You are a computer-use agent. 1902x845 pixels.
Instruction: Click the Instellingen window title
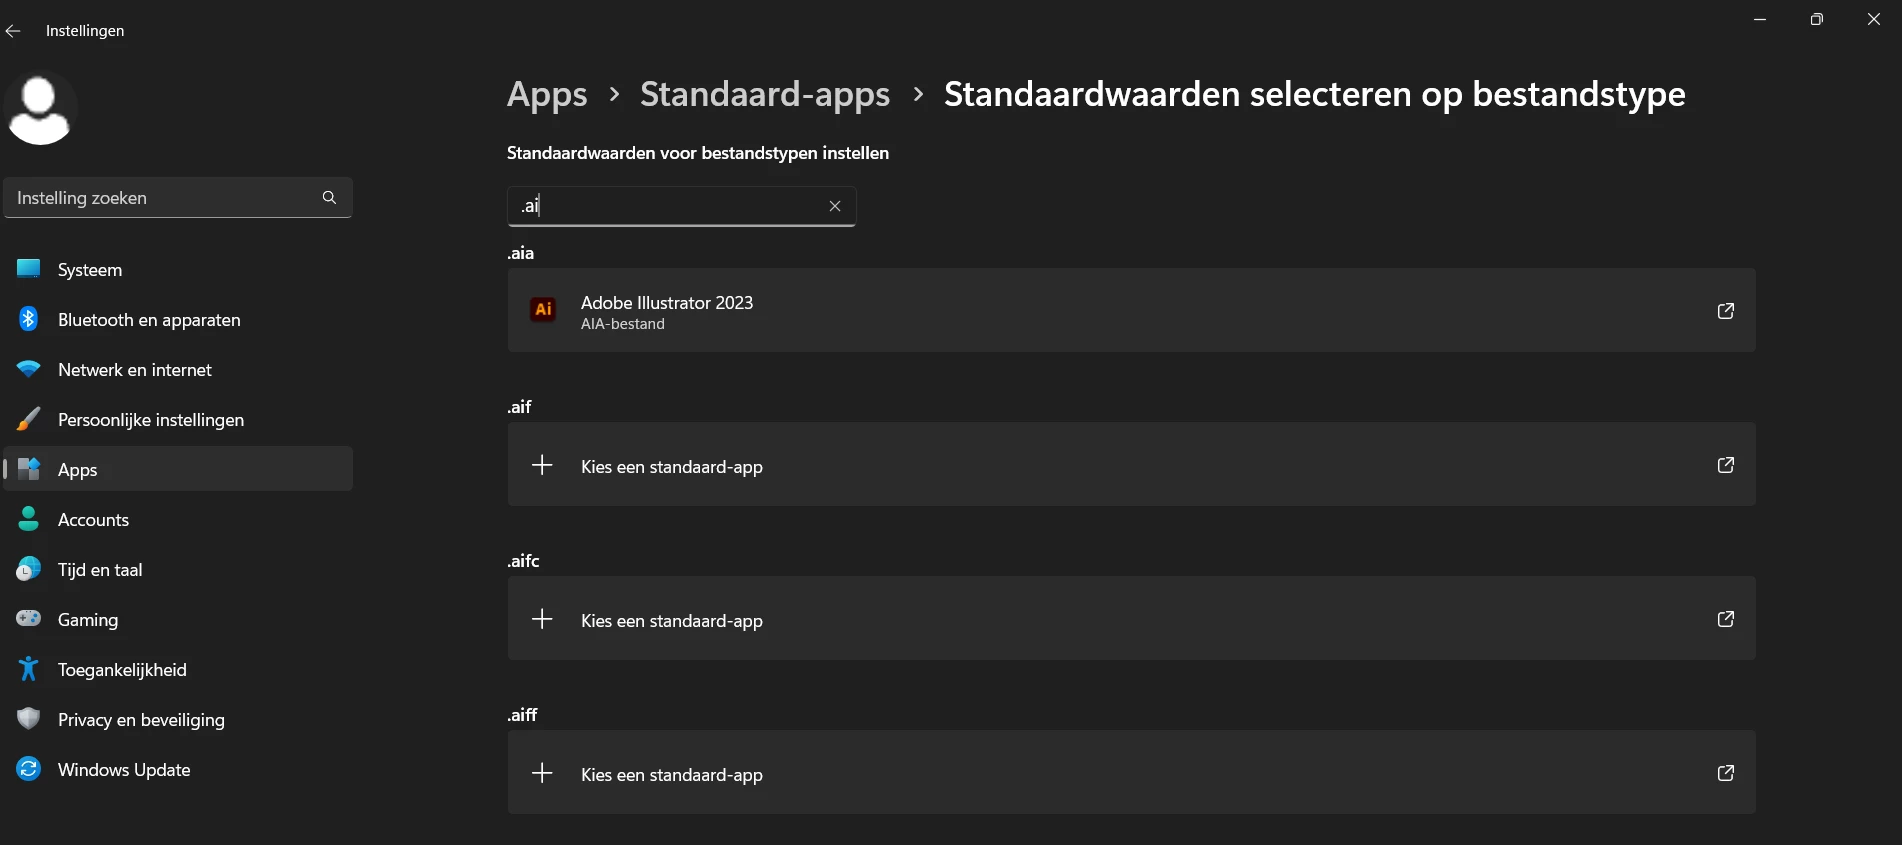point(85,31)
